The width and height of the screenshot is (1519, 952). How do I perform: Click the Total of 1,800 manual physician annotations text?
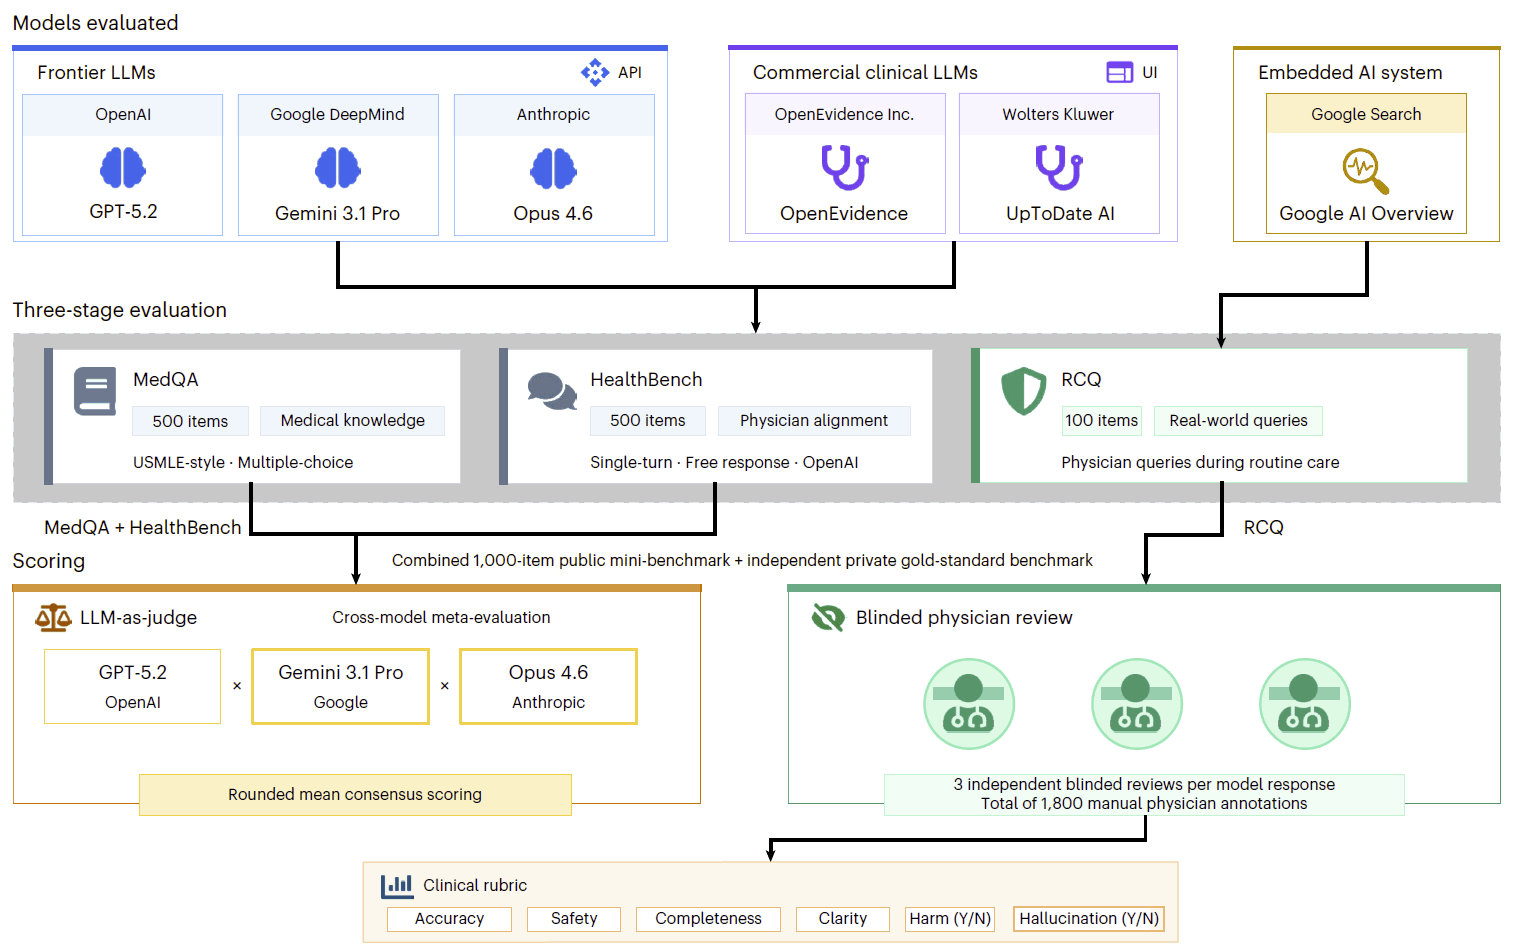1144,804
